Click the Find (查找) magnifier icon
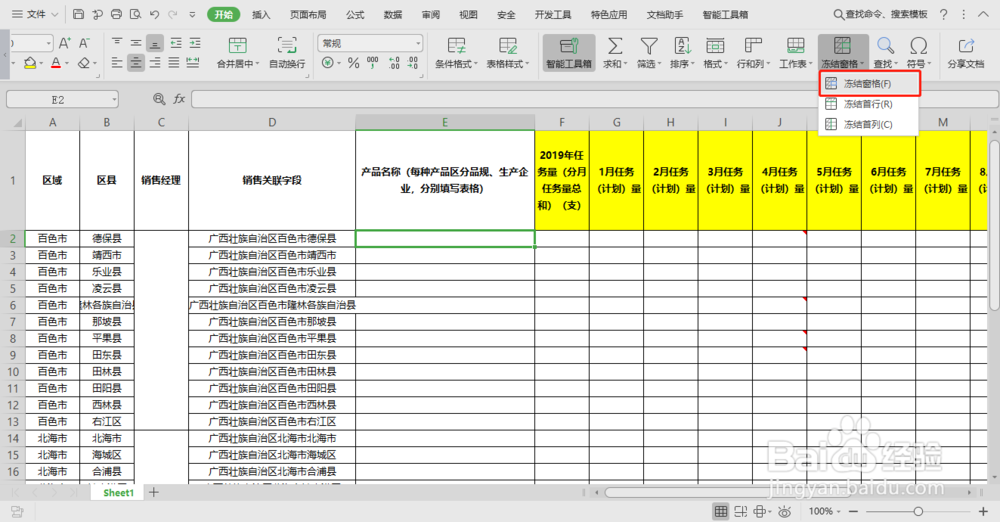The width and height of the screenshot is (1000, 522). pos(885,45)
